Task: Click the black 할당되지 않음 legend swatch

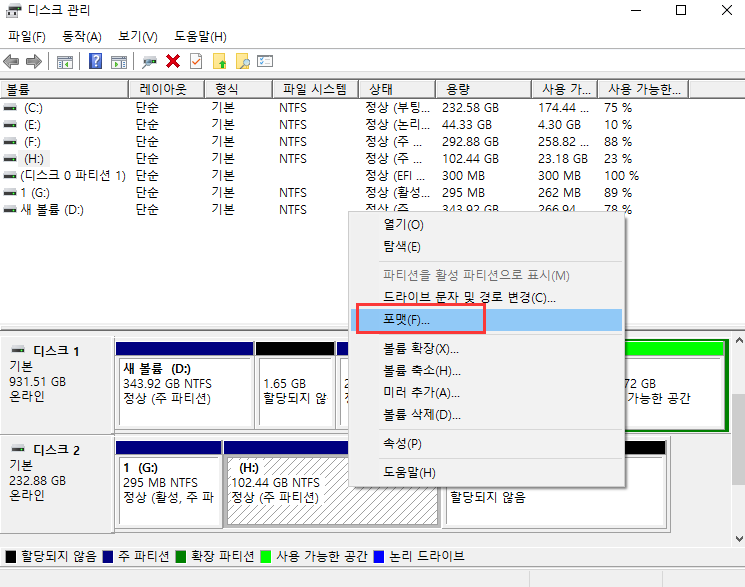Action: click(11, 557)
